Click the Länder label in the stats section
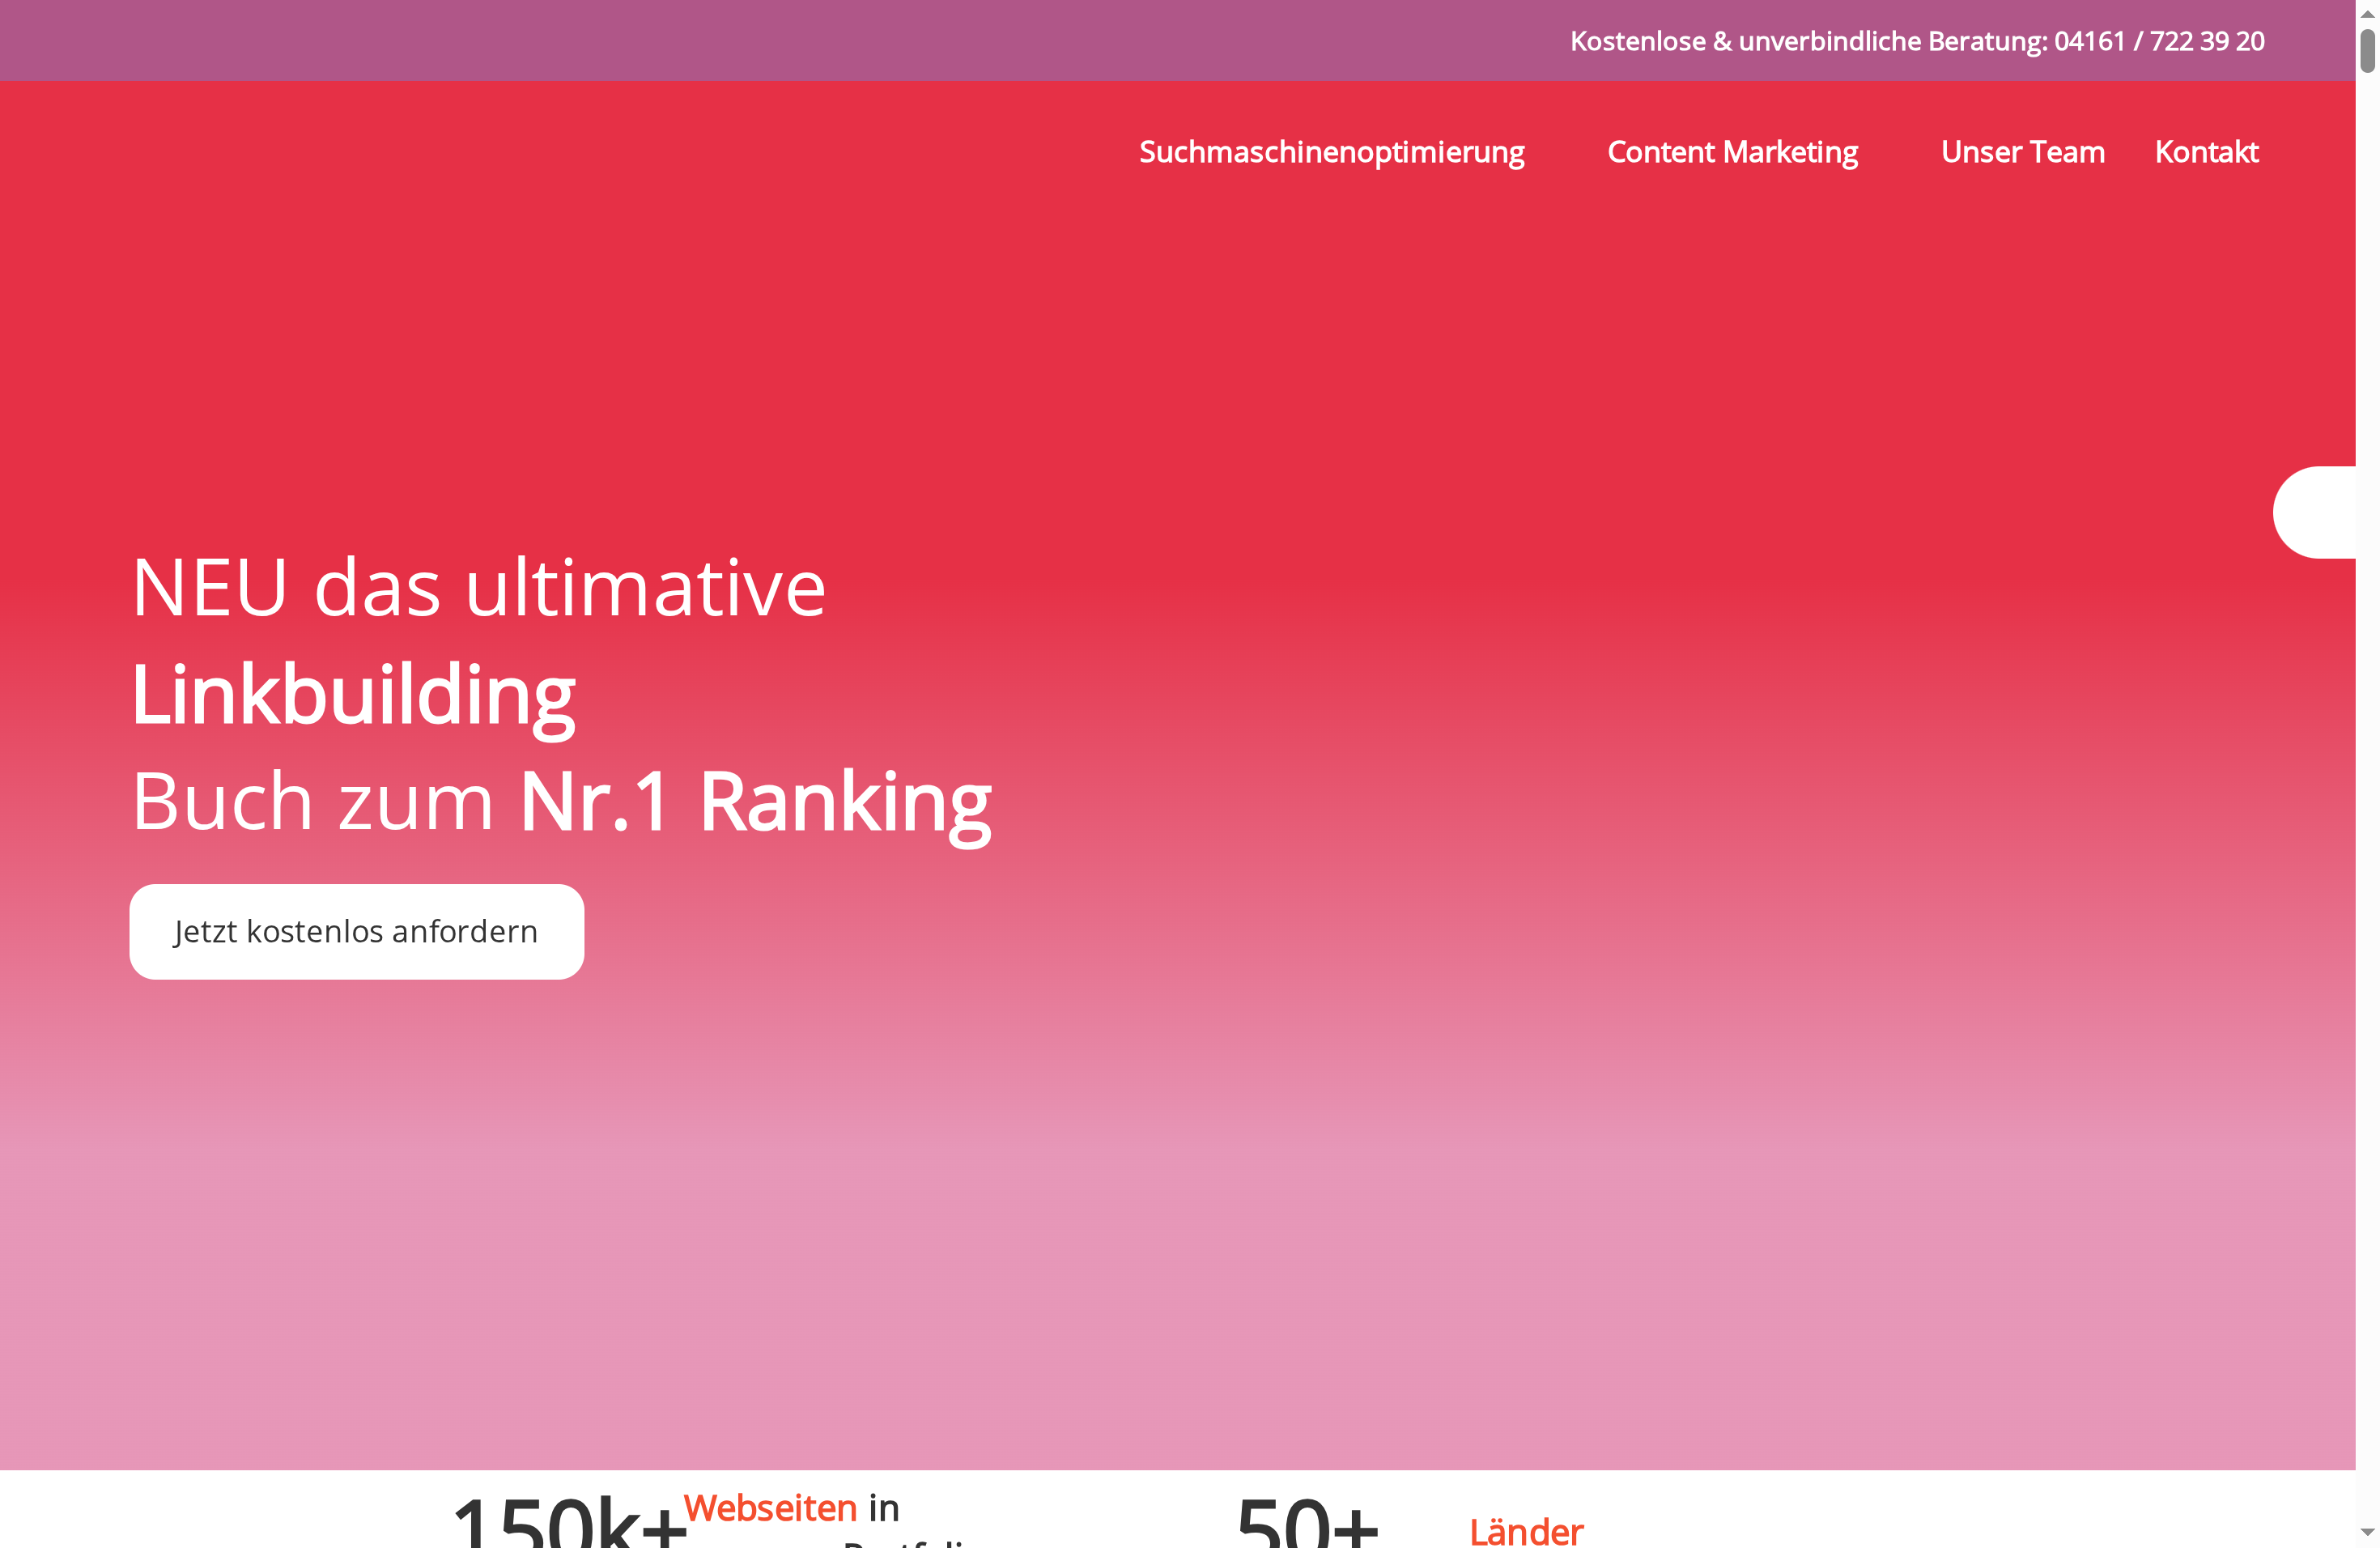The image size is (2380, 1548). coord(1526,1531)
